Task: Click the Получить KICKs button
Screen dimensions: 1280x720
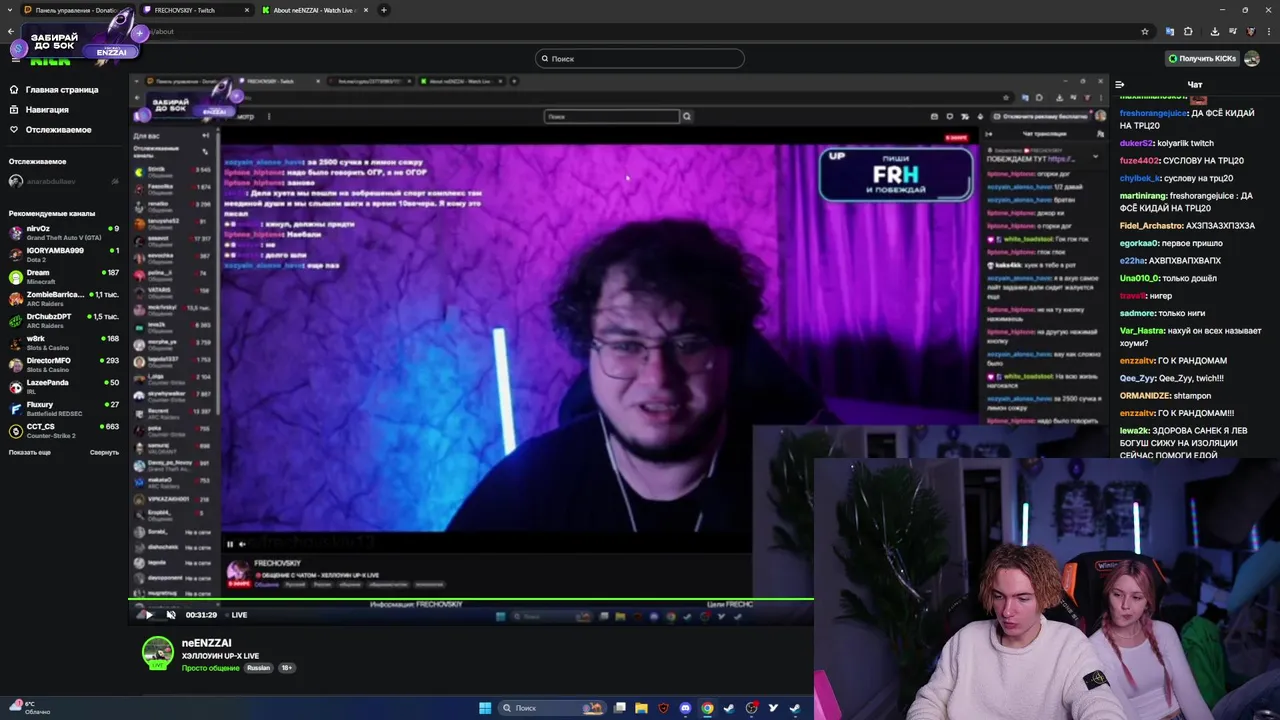Action: [1203, 58]
